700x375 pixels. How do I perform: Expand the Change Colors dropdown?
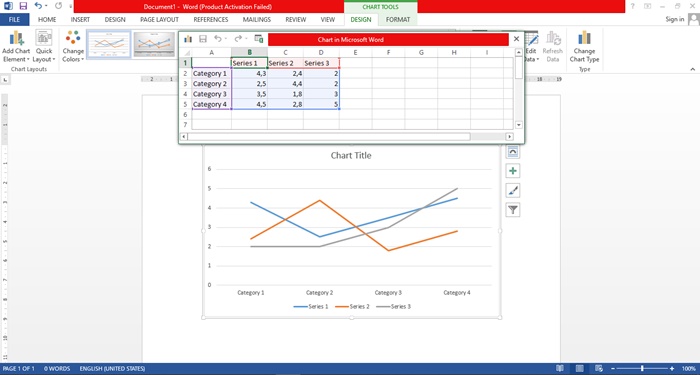(x=73, y=46)
